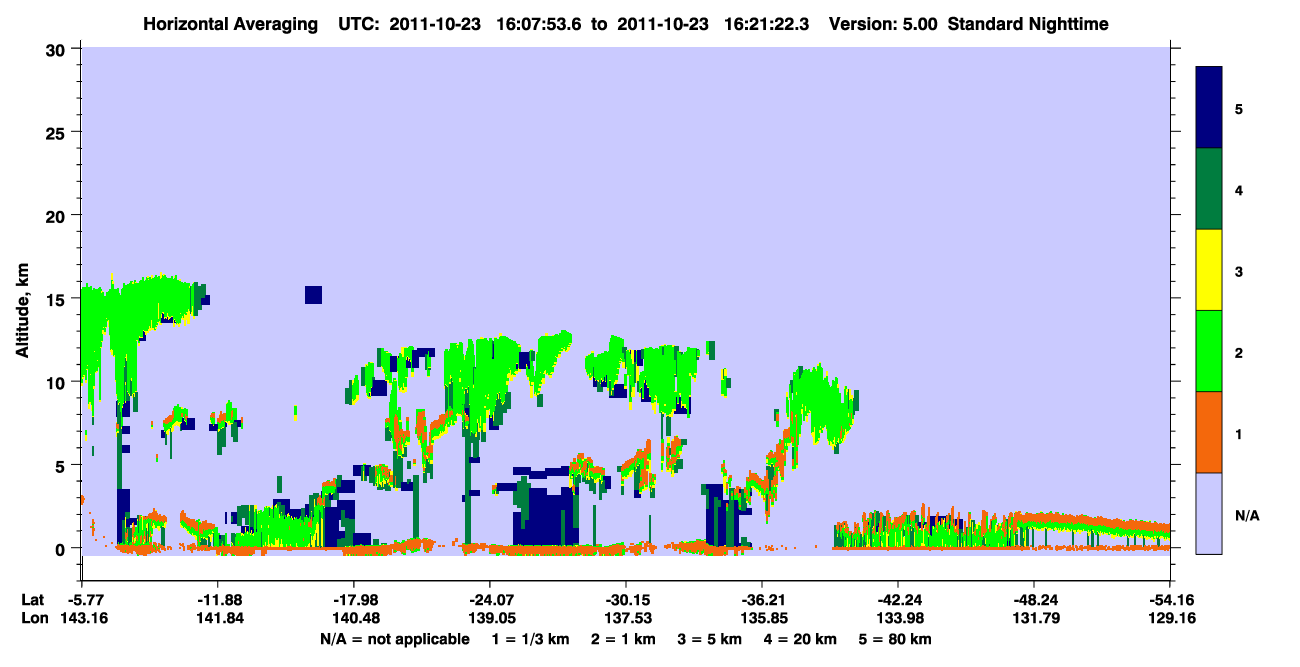This screenshot has height=667, width=1300.
Task: Click longitude value 135.85
Action: point(762,618)
